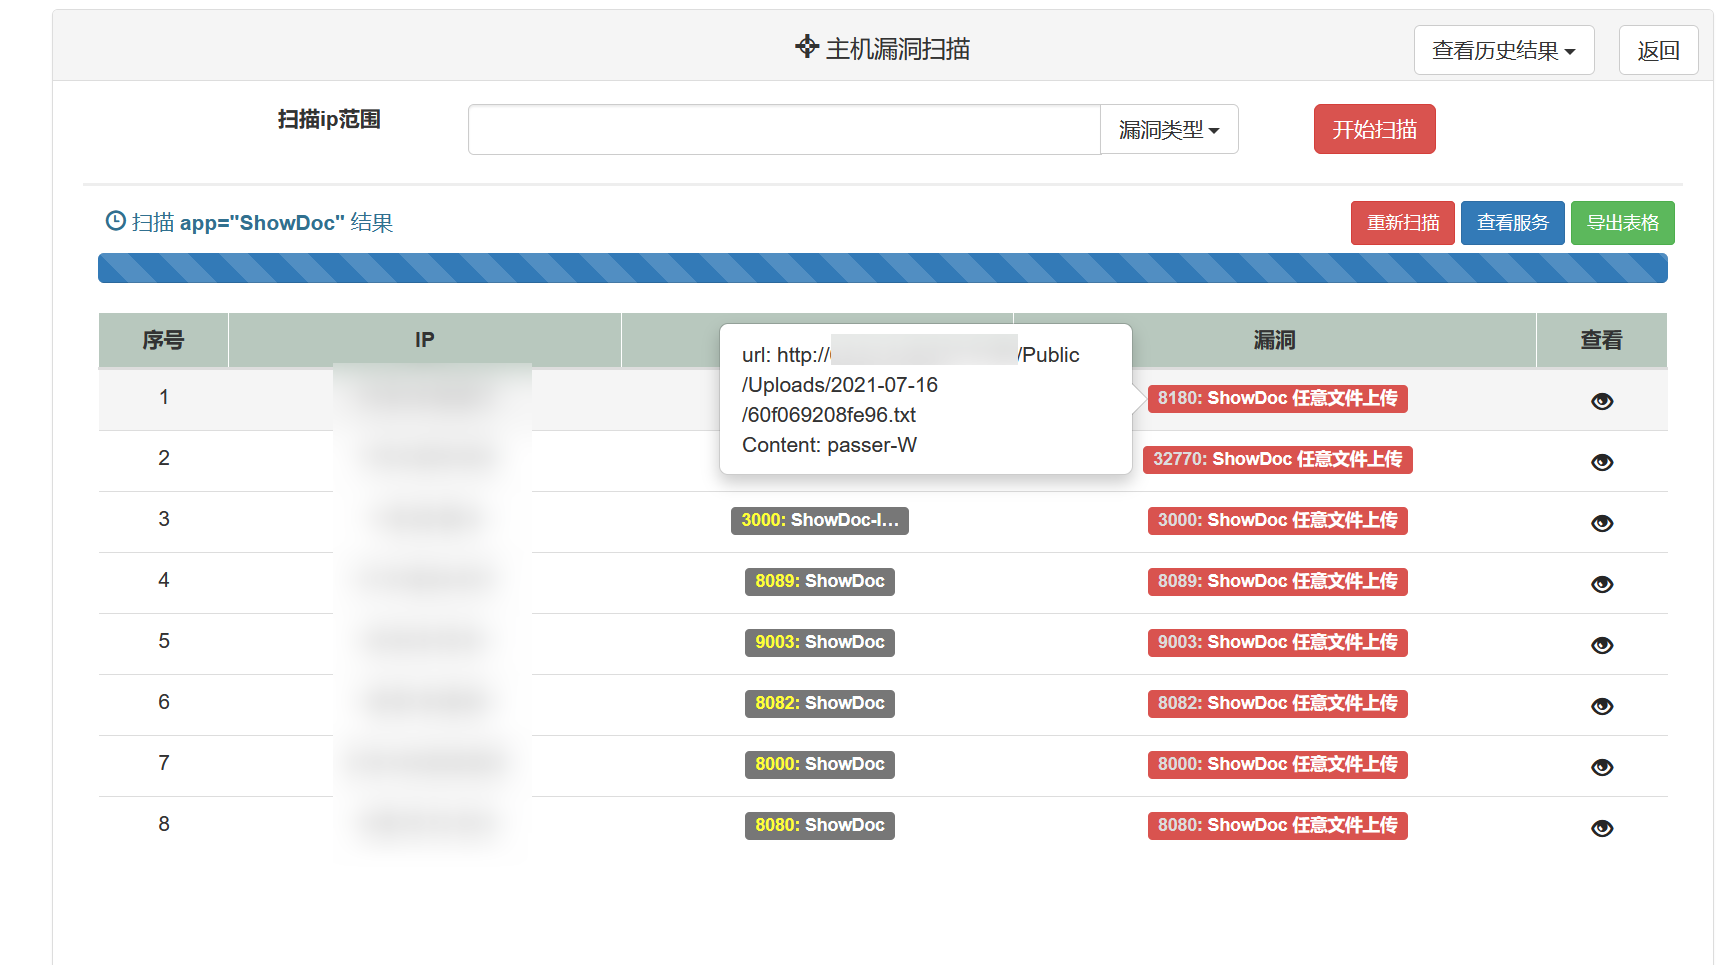Viewport: 1729px width, 965px height.
Task: Click the 3000: ShowDoc 任意文件上传 vulnerability tag
Action: [1278, 521]
